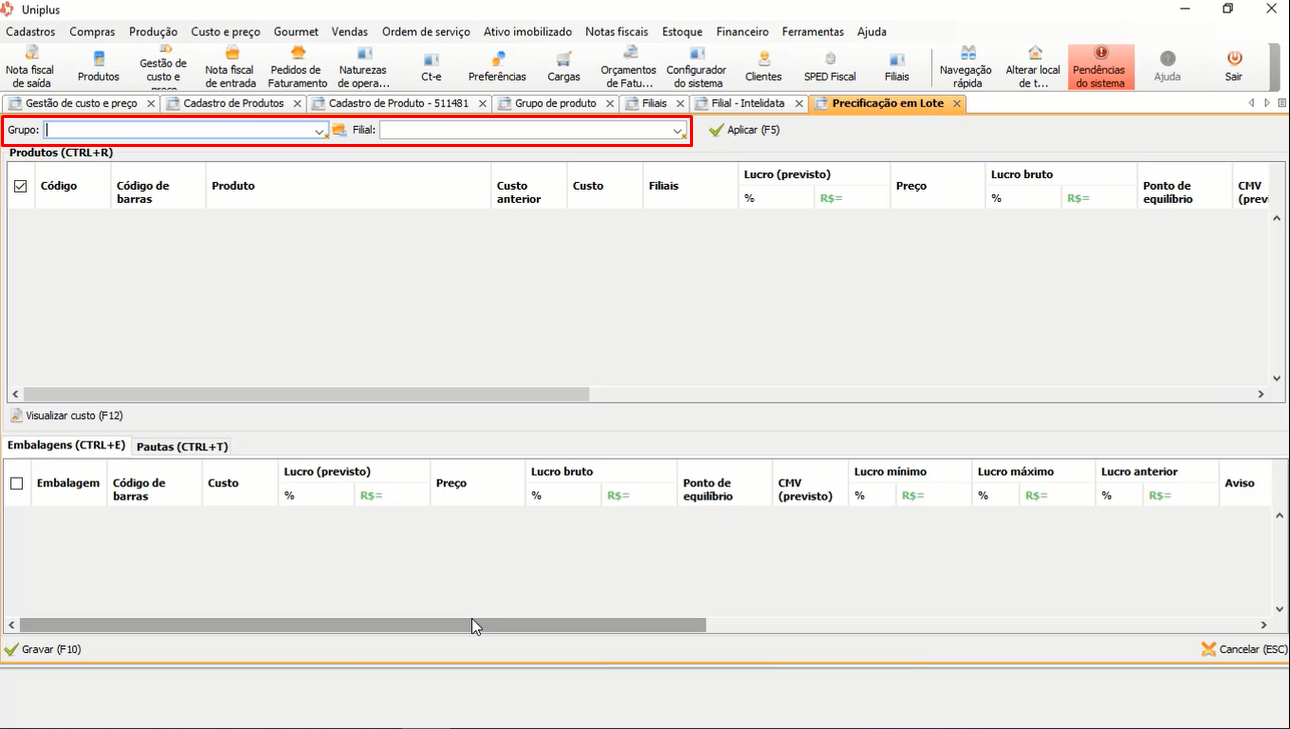Screen dimensions: 1290x729
Task: Click the Produtos table horizontal scrollbar thumb
Action: (x=306, y=394)
